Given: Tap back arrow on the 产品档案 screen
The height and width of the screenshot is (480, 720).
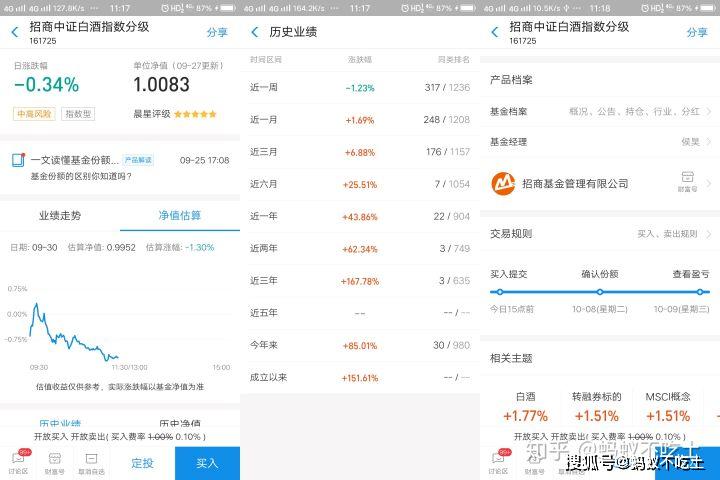Looking at the screenshot, I should [x=495, y=32].
